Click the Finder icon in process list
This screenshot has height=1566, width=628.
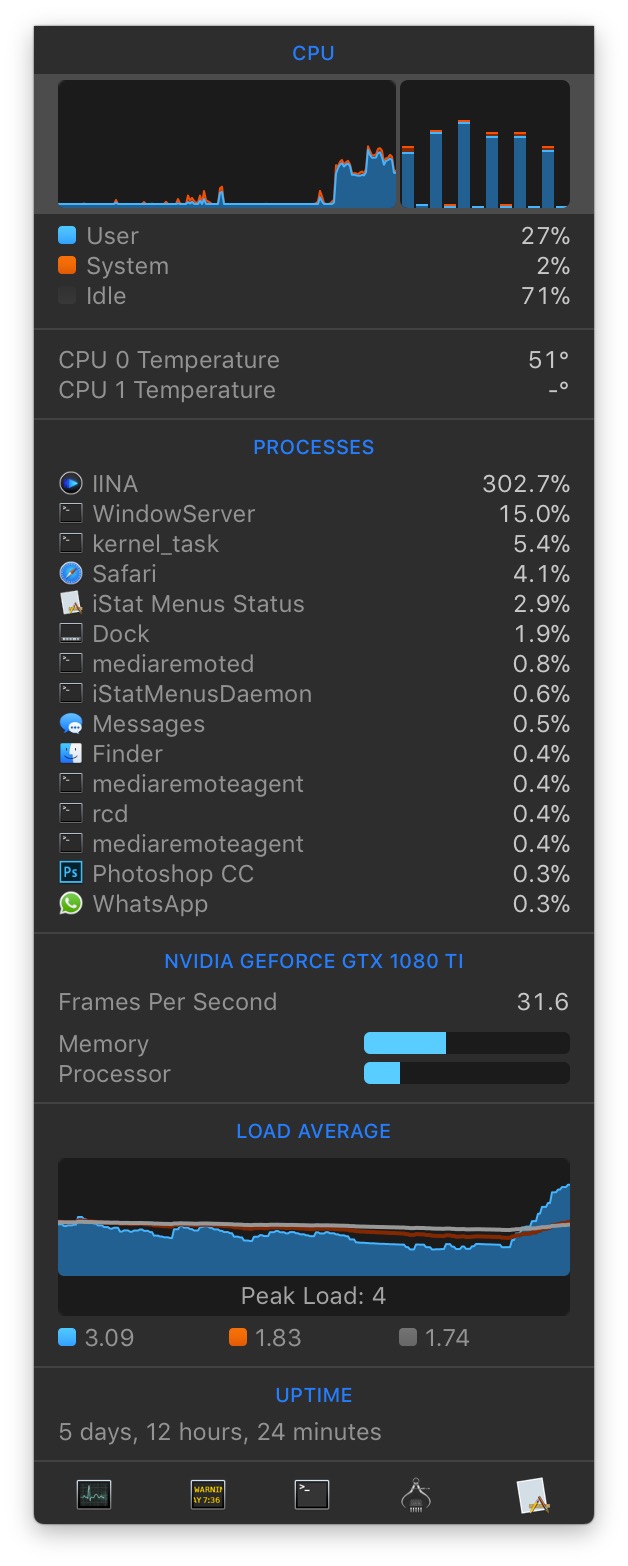point(70,754)
